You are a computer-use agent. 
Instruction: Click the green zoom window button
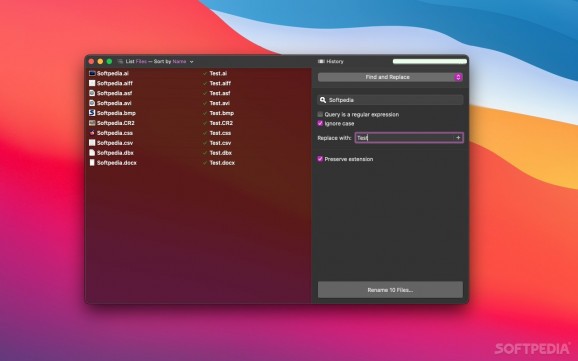point(109,62)
